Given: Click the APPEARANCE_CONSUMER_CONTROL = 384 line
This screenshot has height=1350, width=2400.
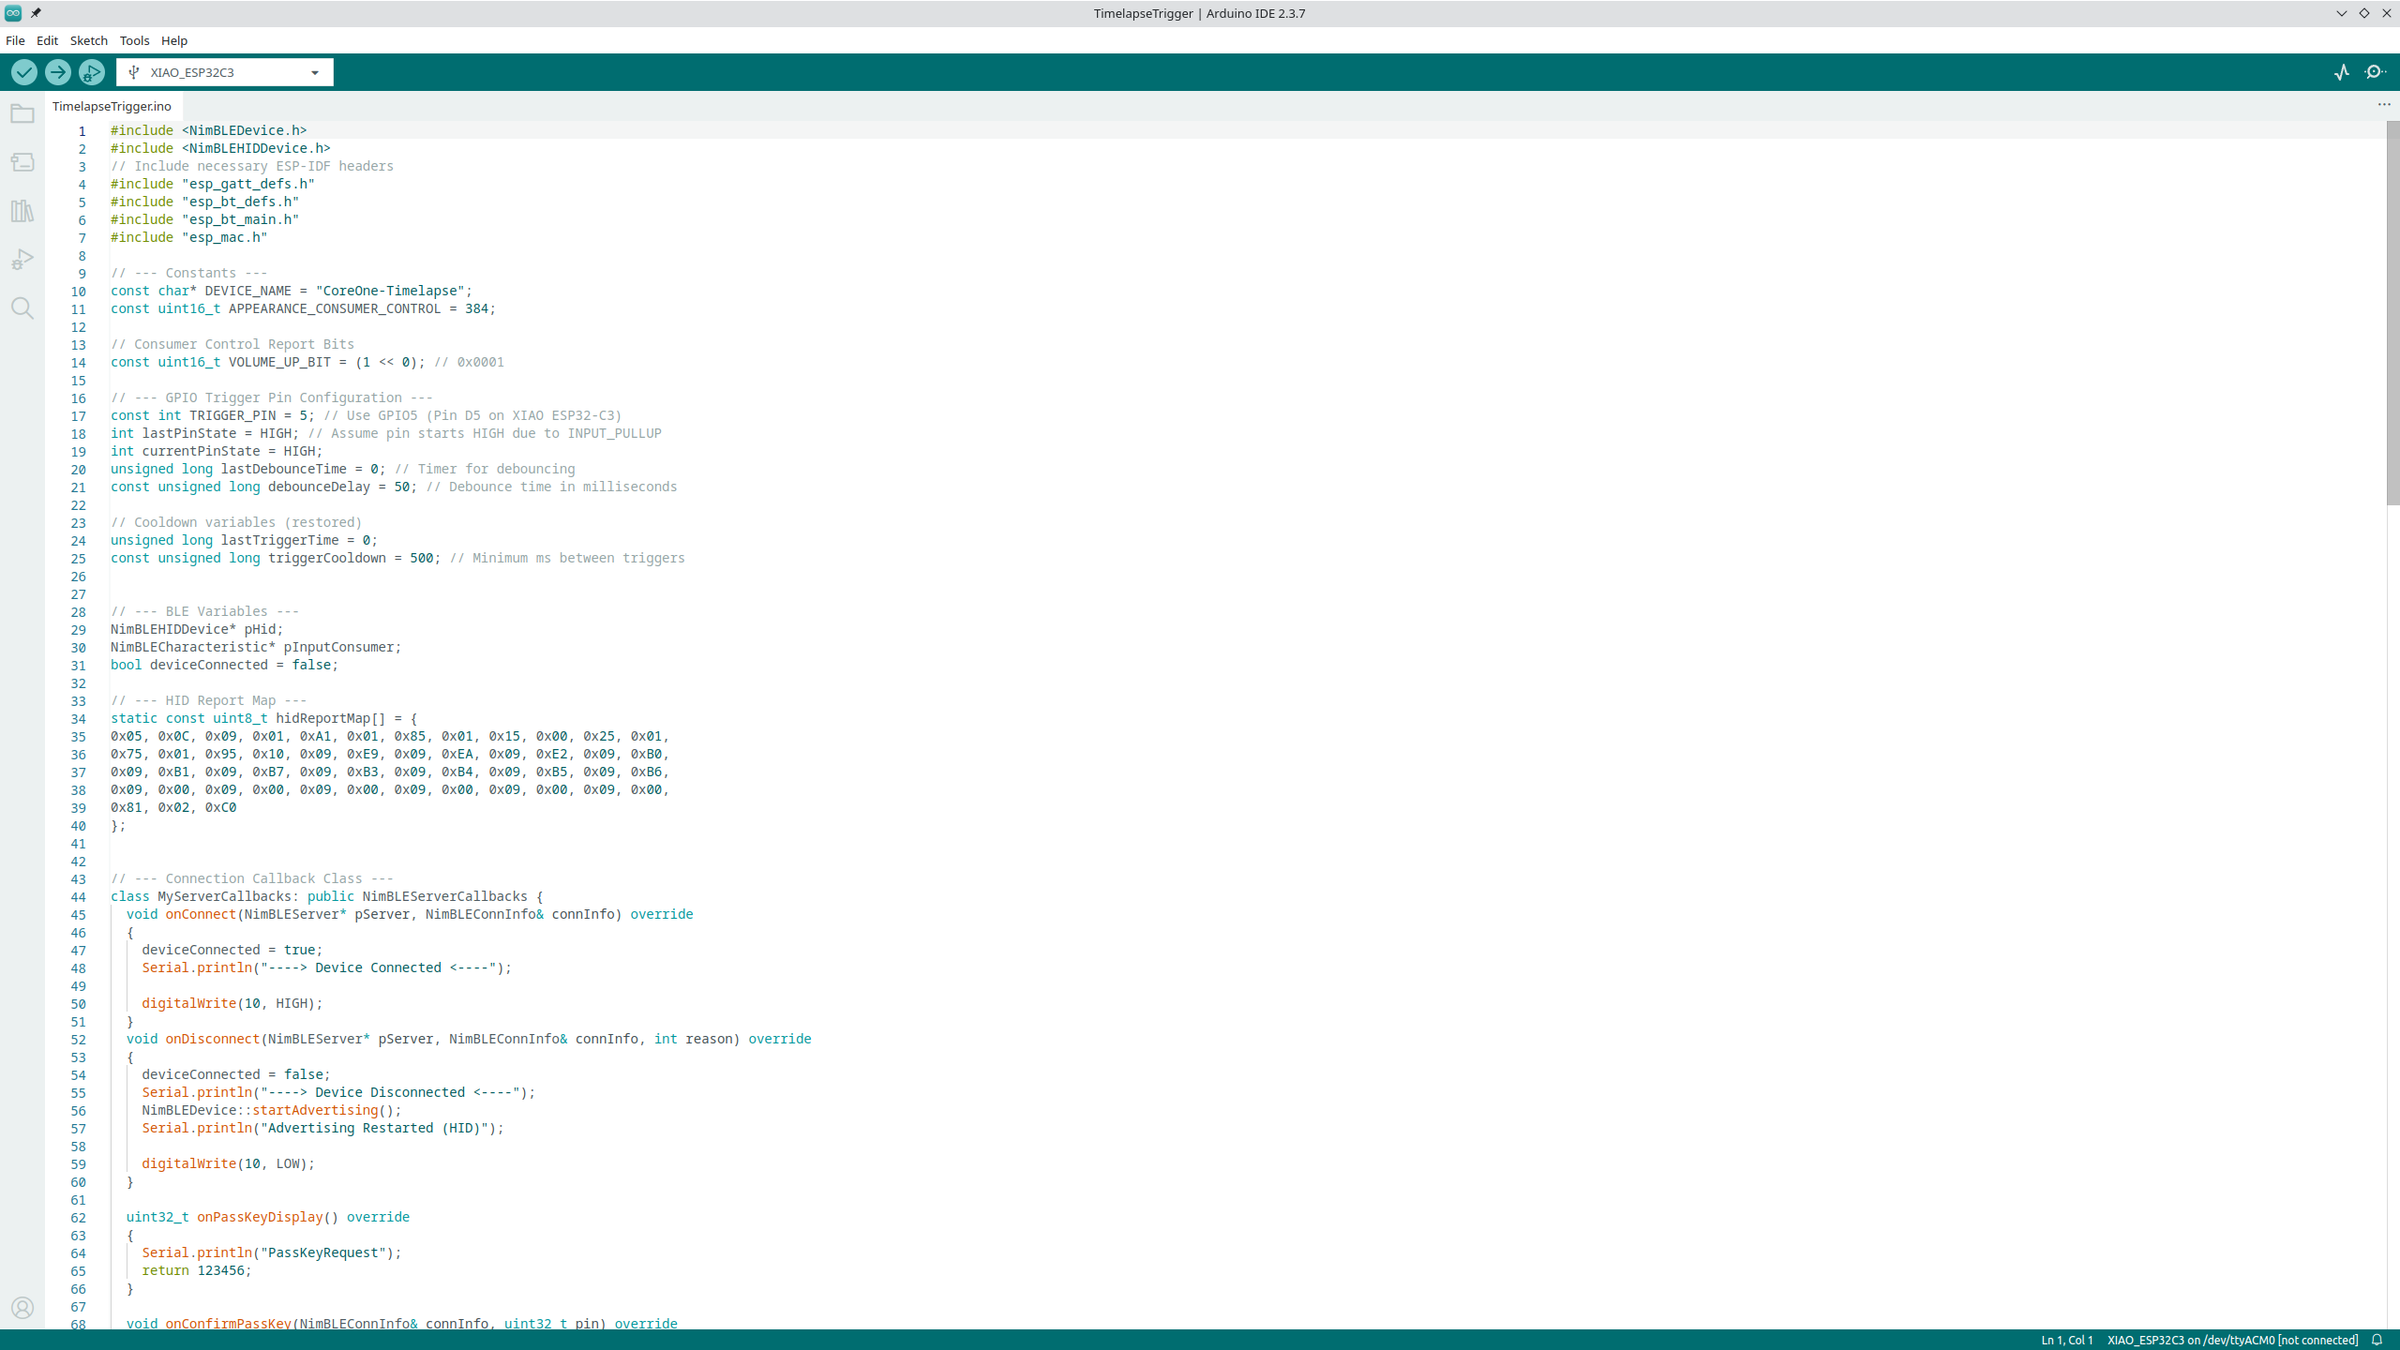Looking at the screenshot, I should point(303,309).
